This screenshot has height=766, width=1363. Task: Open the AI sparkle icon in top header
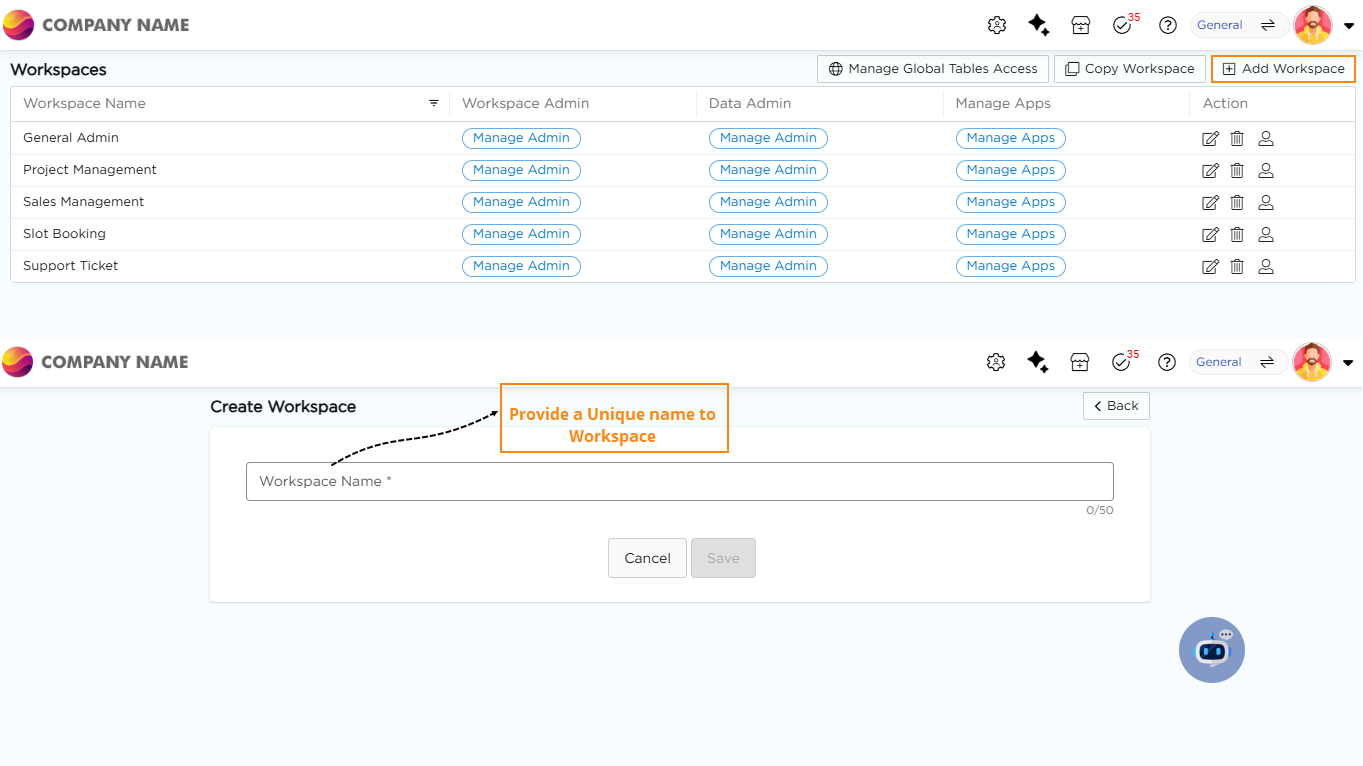[1038, 25]
